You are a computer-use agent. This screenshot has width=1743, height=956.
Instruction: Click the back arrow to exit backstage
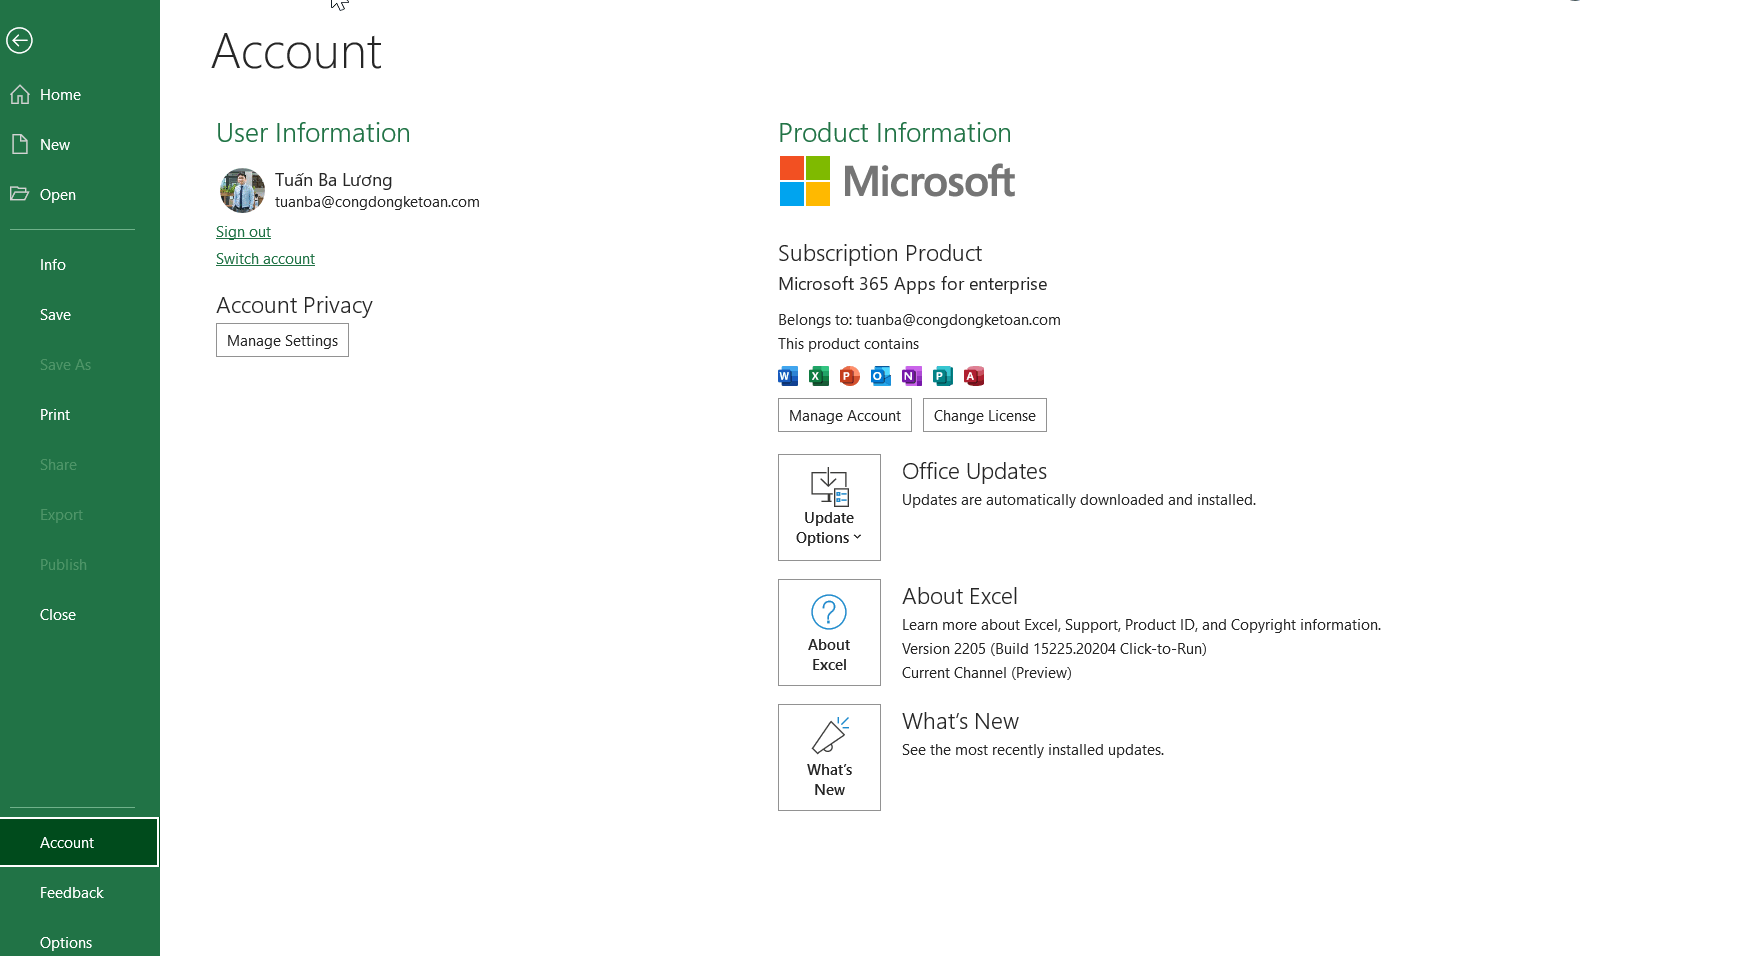19,40
